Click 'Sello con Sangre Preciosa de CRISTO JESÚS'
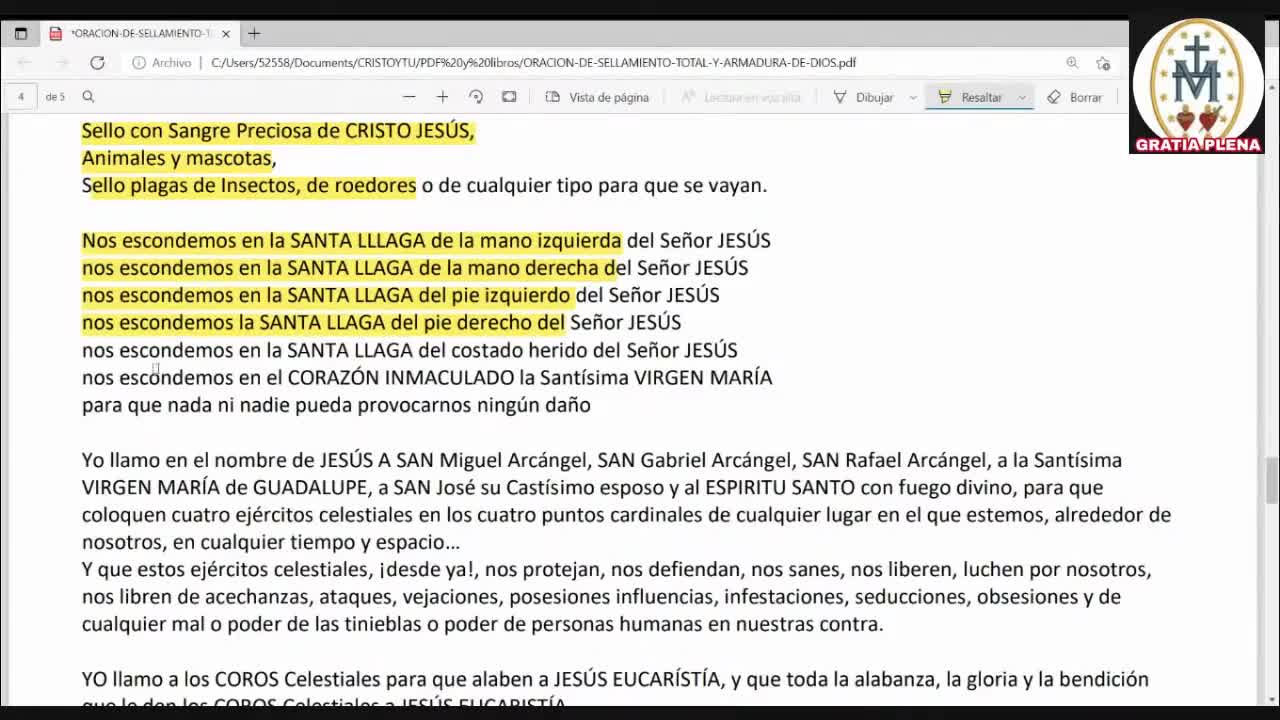 point(278,131)
